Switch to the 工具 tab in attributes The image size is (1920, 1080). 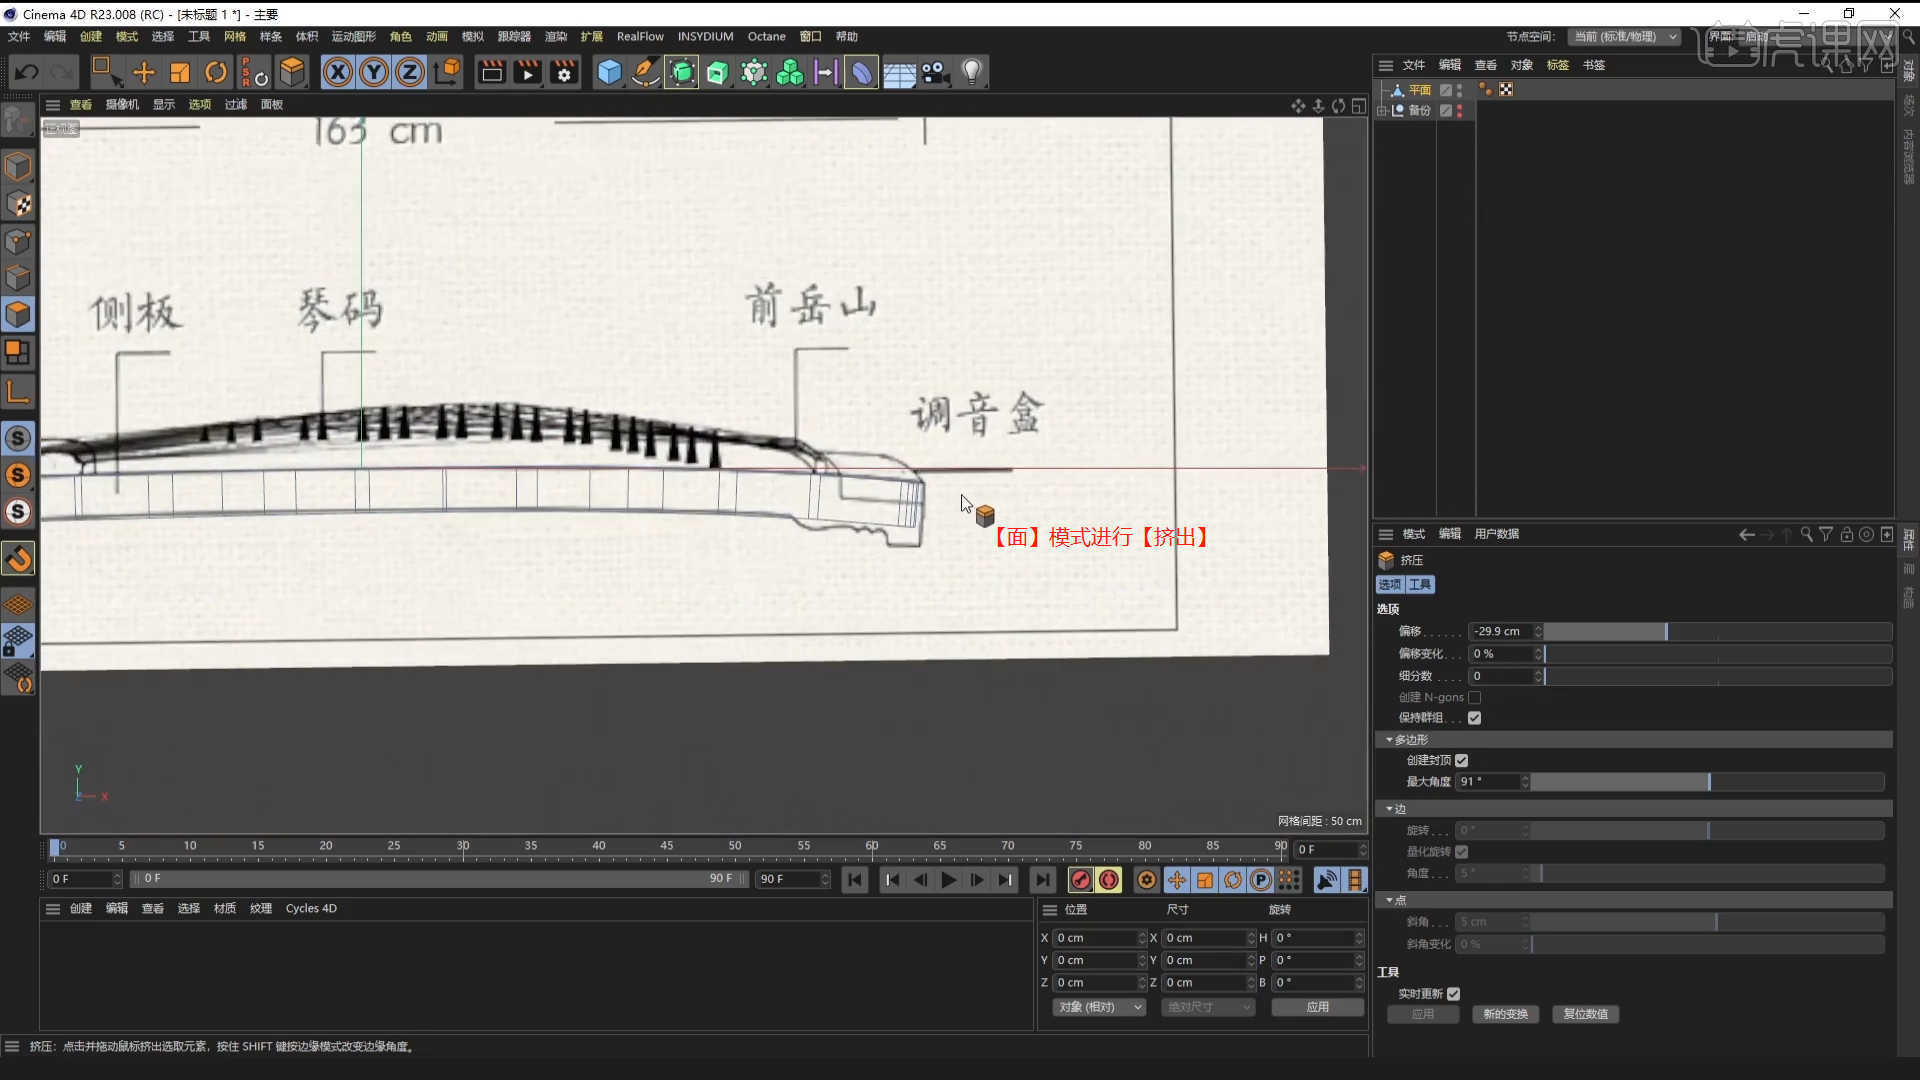(1420, 585)
